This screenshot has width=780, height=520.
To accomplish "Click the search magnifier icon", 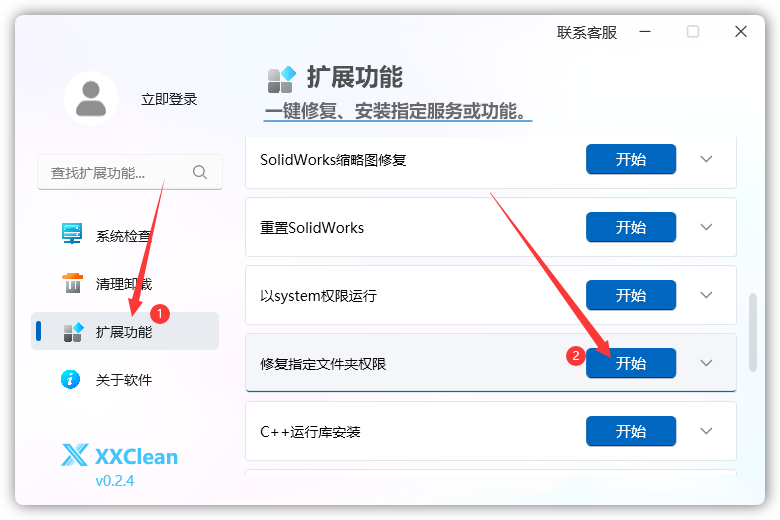I will [200, 172].
